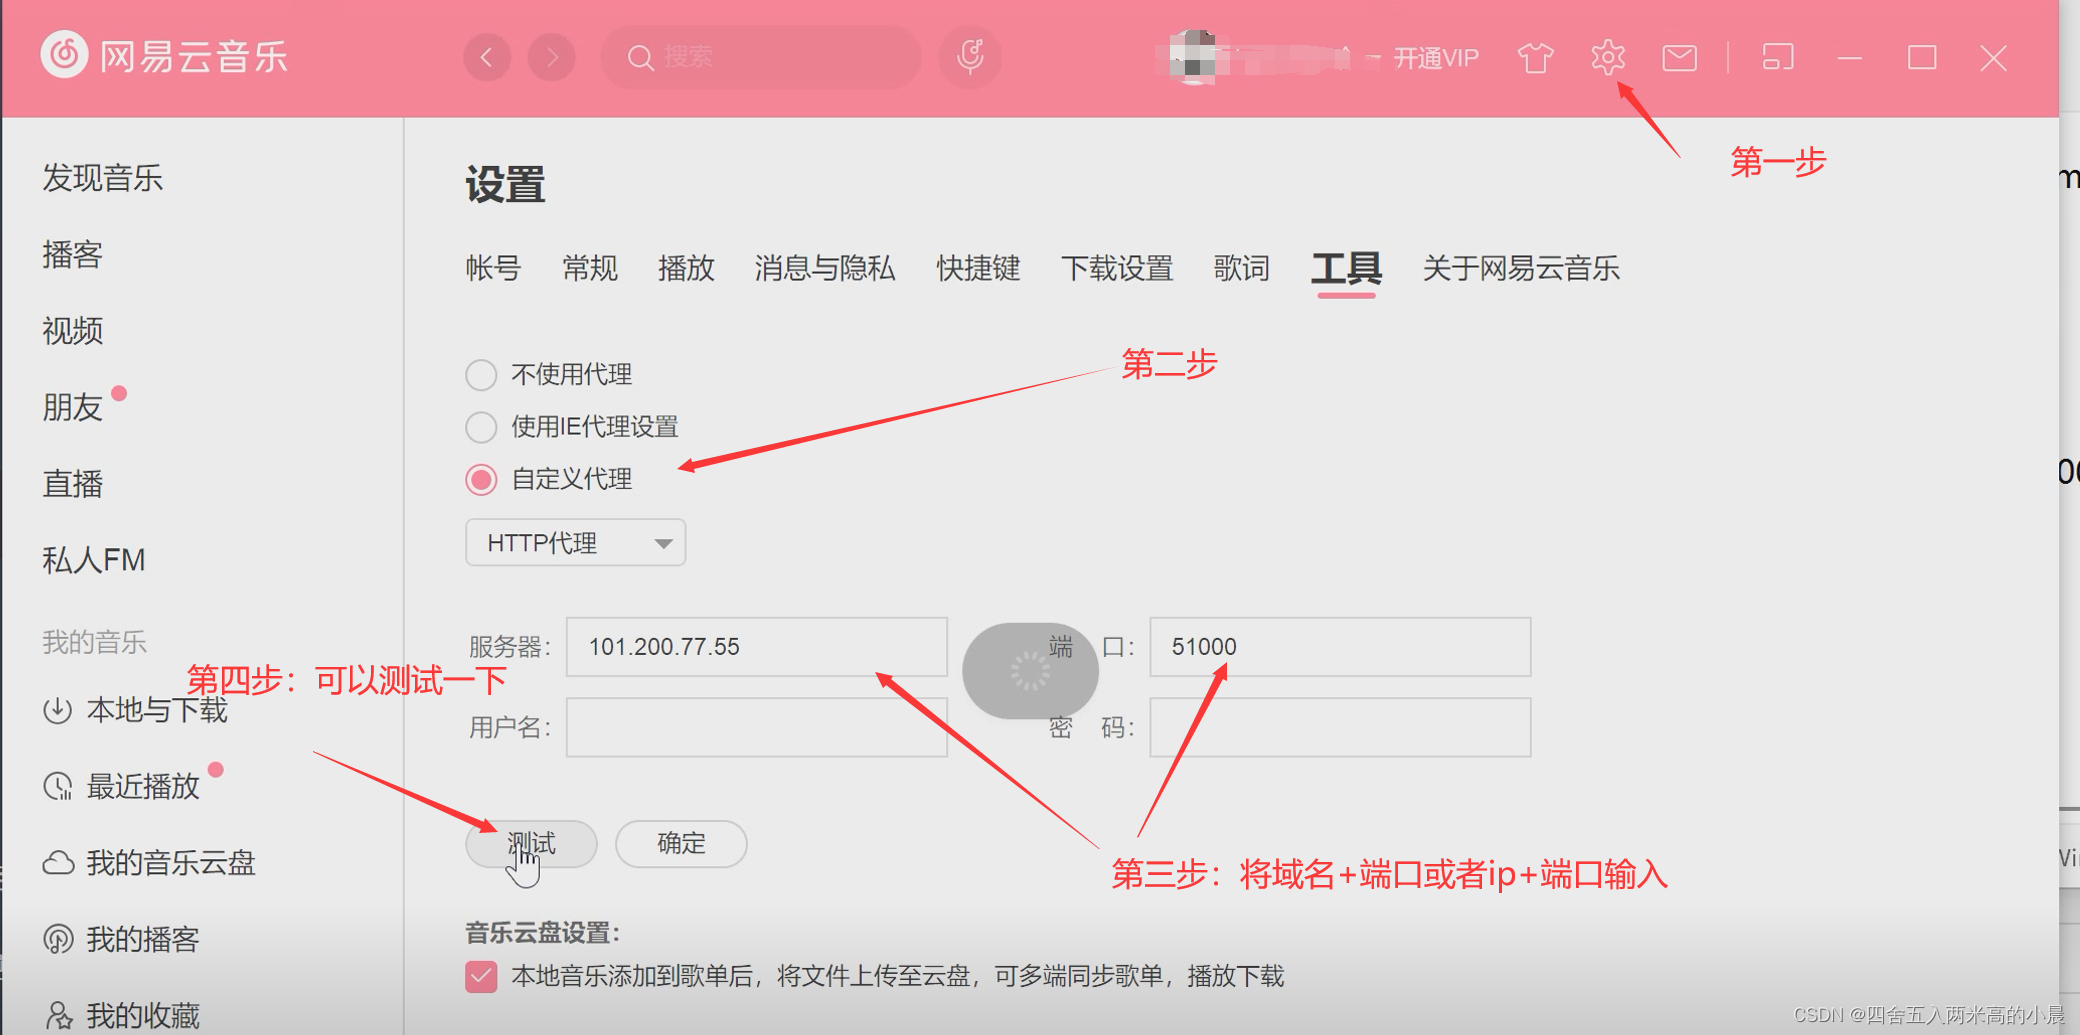Open the 关于网易云音乐 tab
Viewport: 2080px width, 1035px height.
1521,268
